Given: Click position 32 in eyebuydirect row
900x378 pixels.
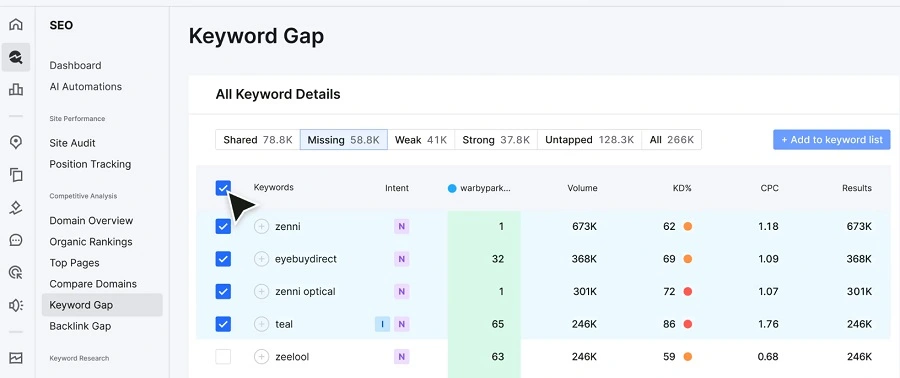Looking at the screenshot, I should tap(498, 259).
